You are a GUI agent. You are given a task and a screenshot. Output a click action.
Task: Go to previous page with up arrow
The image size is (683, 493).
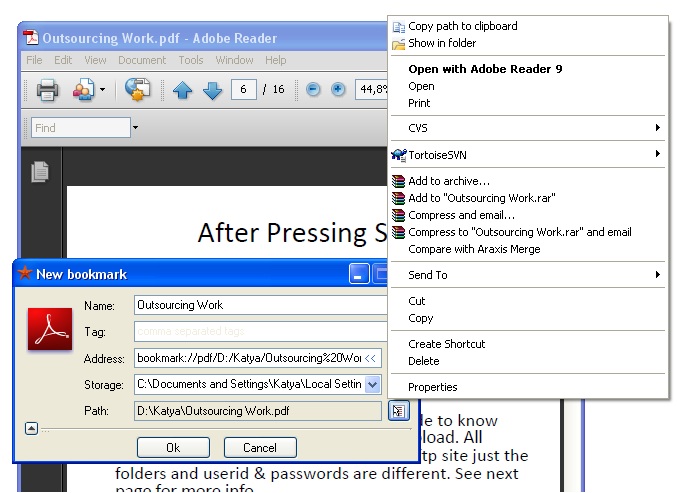pos(183,90)
